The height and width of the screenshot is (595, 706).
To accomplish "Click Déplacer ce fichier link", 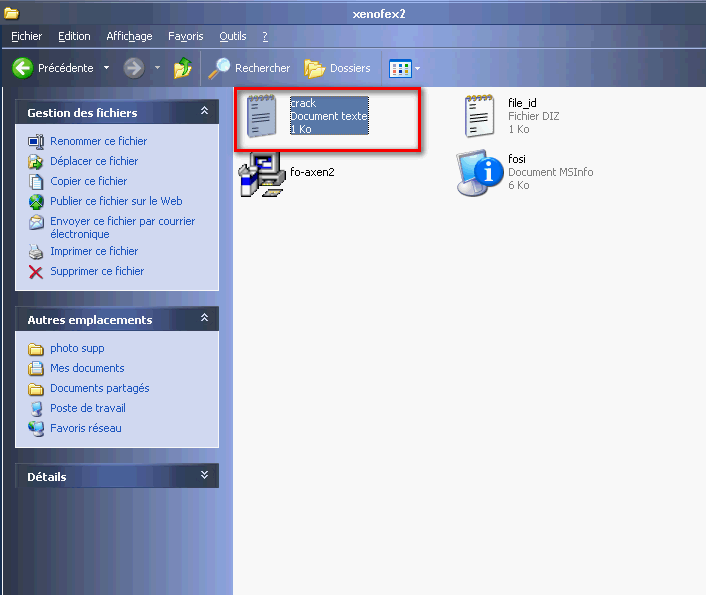I will (x=94, y=161).
